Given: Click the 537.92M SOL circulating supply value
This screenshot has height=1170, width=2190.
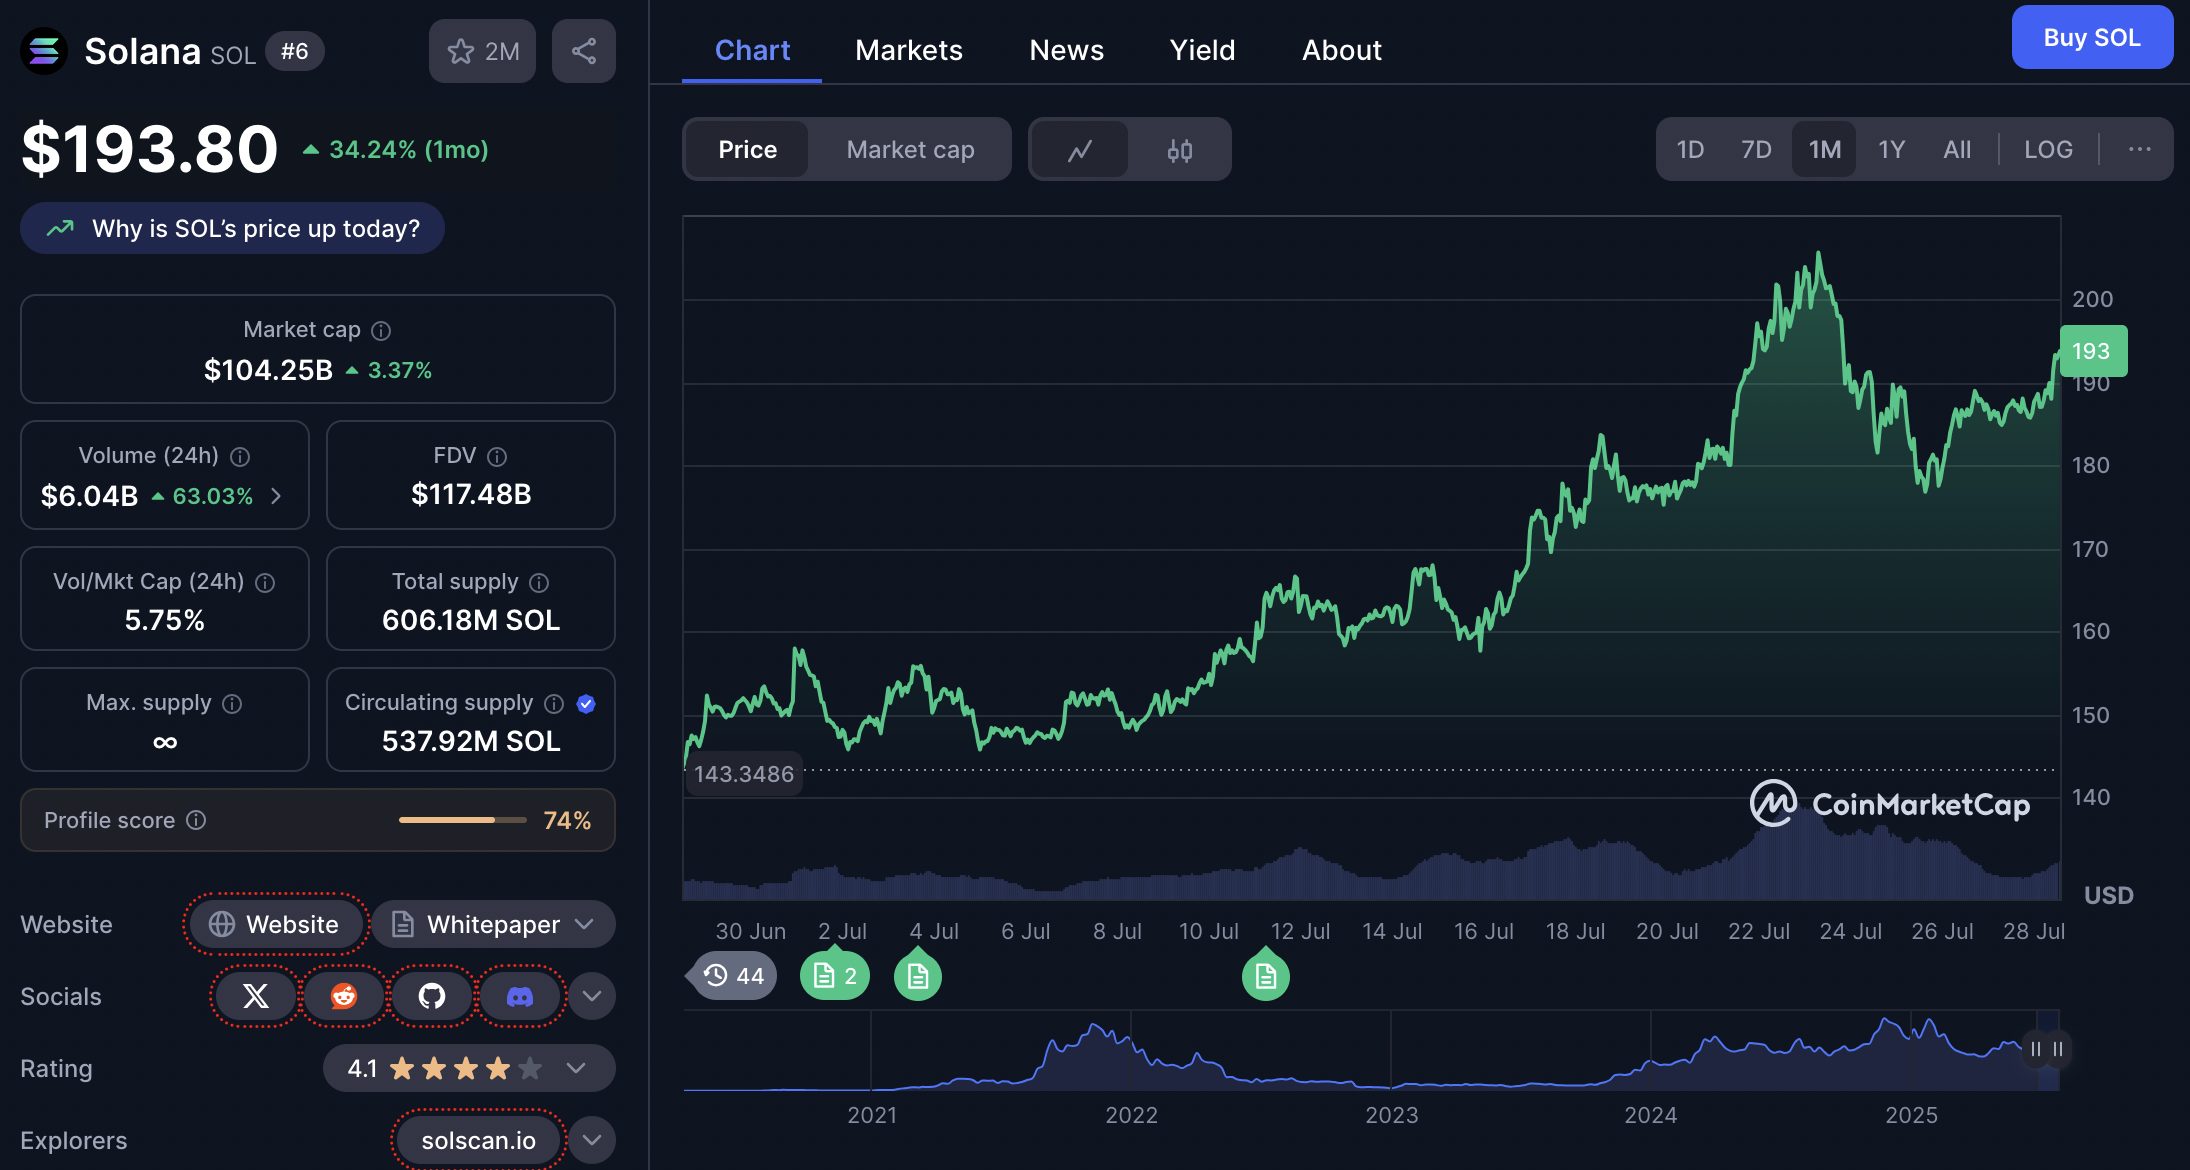Looking at the screenshot, I should coord(471,741).
